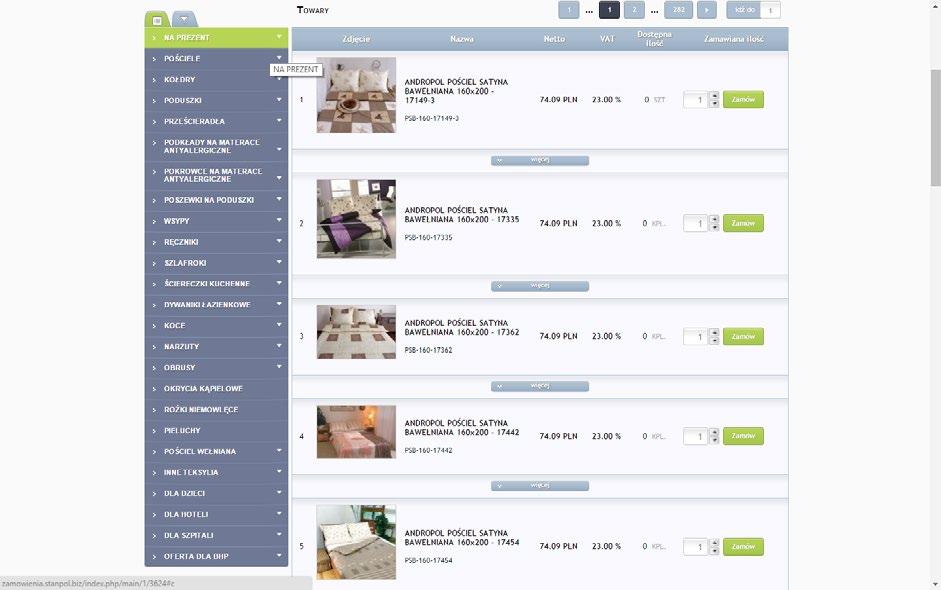
Task: Expand arrow next to NA PREZENT
Action: click(279, 37)
